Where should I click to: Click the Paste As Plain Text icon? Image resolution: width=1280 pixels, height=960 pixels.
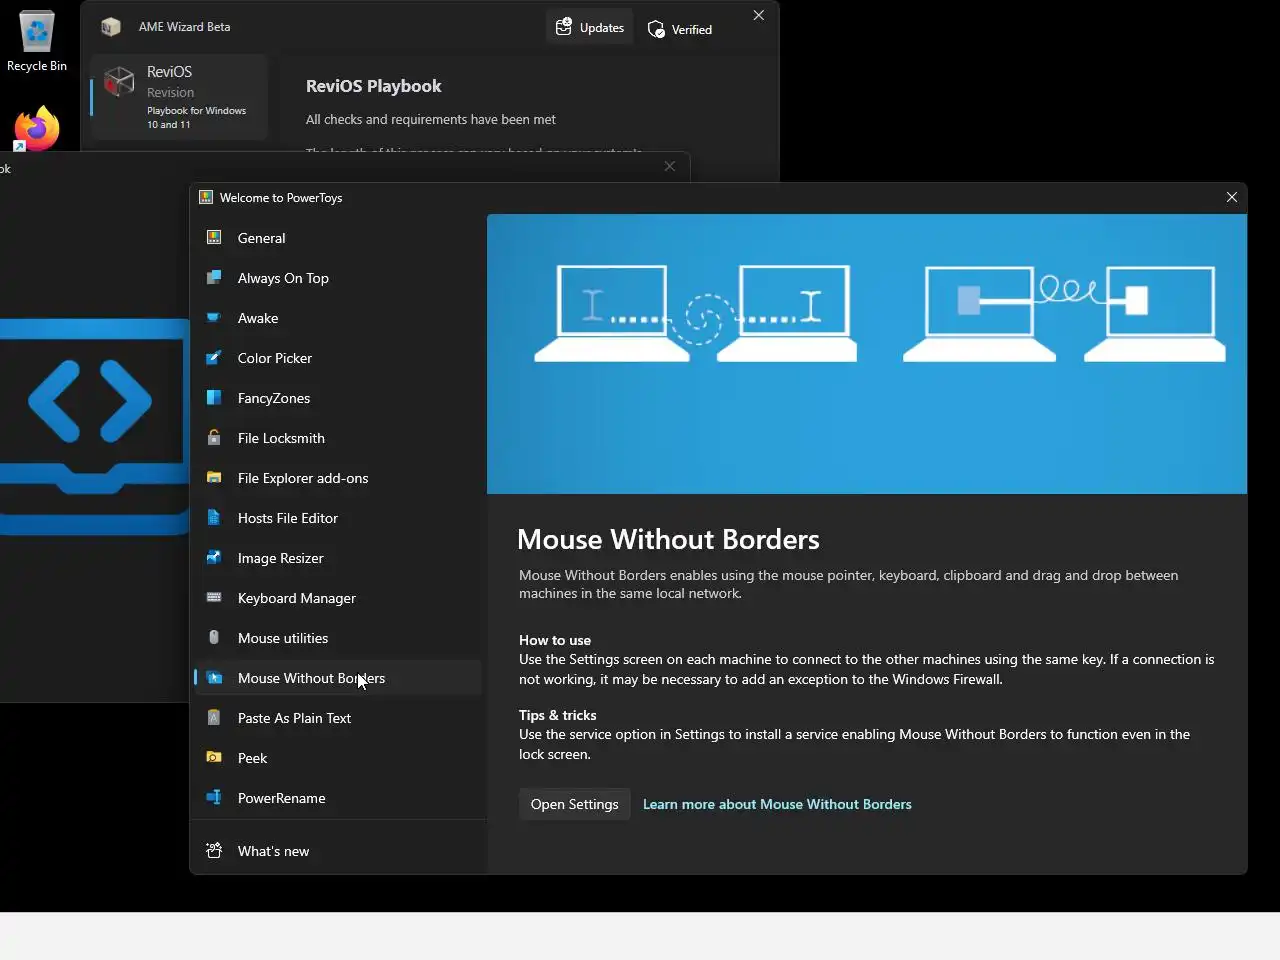tap(214, 718)
